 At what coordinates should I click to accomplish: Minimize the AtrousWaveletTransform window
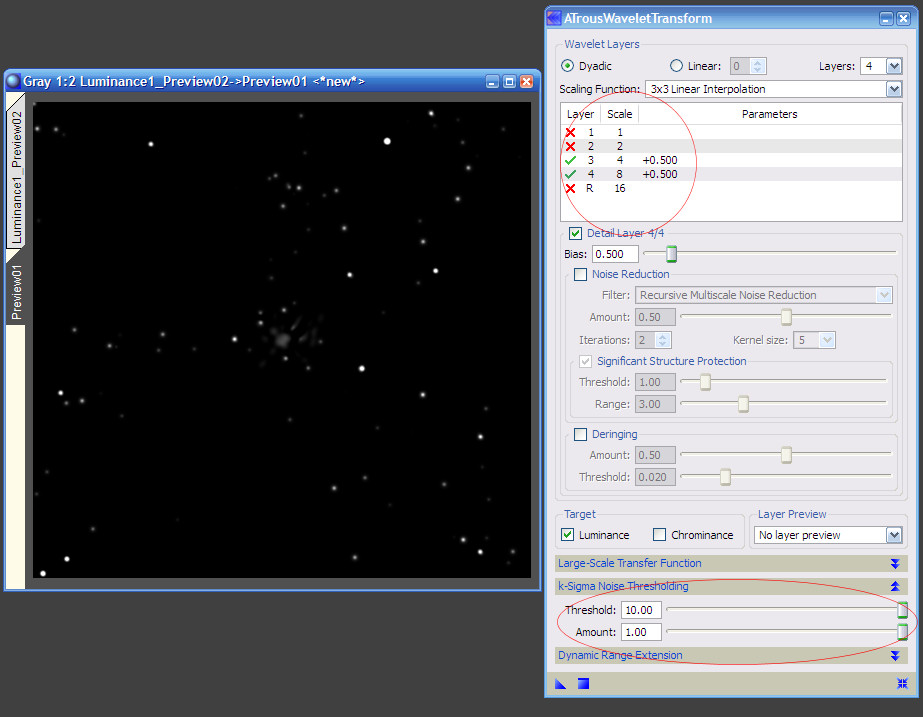point(886,19)
